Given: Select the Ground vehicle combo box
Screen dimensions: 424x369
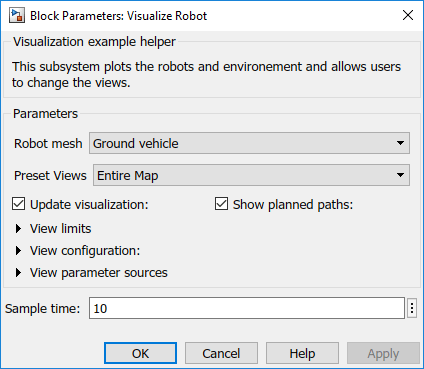Looking at the screenshot, I should [249, 143].
